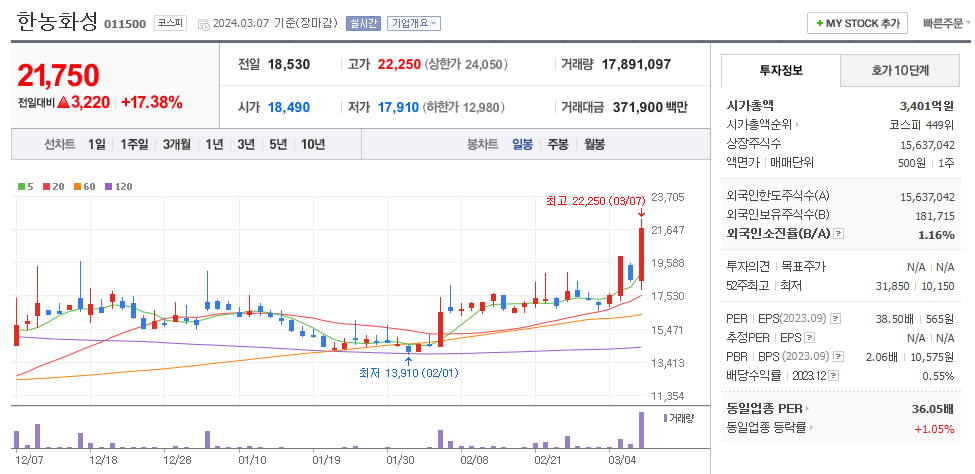Click the MY STOCK 추가 label
Image resolution: width=975 pixels, height=474 pixels.
click(862, 24)
